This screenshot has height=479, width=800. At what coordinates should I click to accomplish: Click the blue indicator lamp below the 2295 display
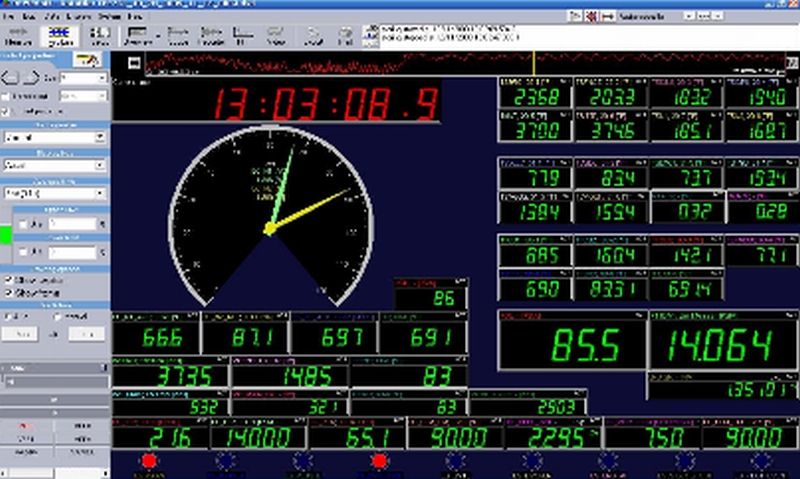tap(532, 462)
